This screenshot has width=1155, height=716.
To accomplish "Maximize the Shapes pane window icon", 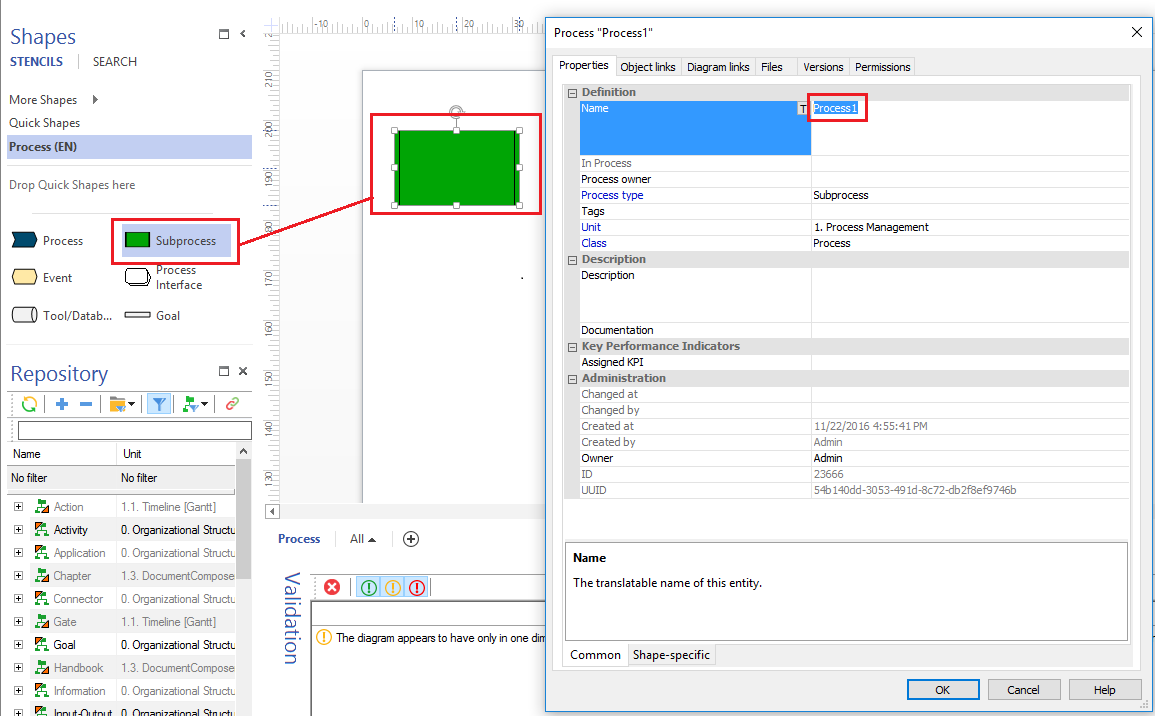I will coord(224,34).
